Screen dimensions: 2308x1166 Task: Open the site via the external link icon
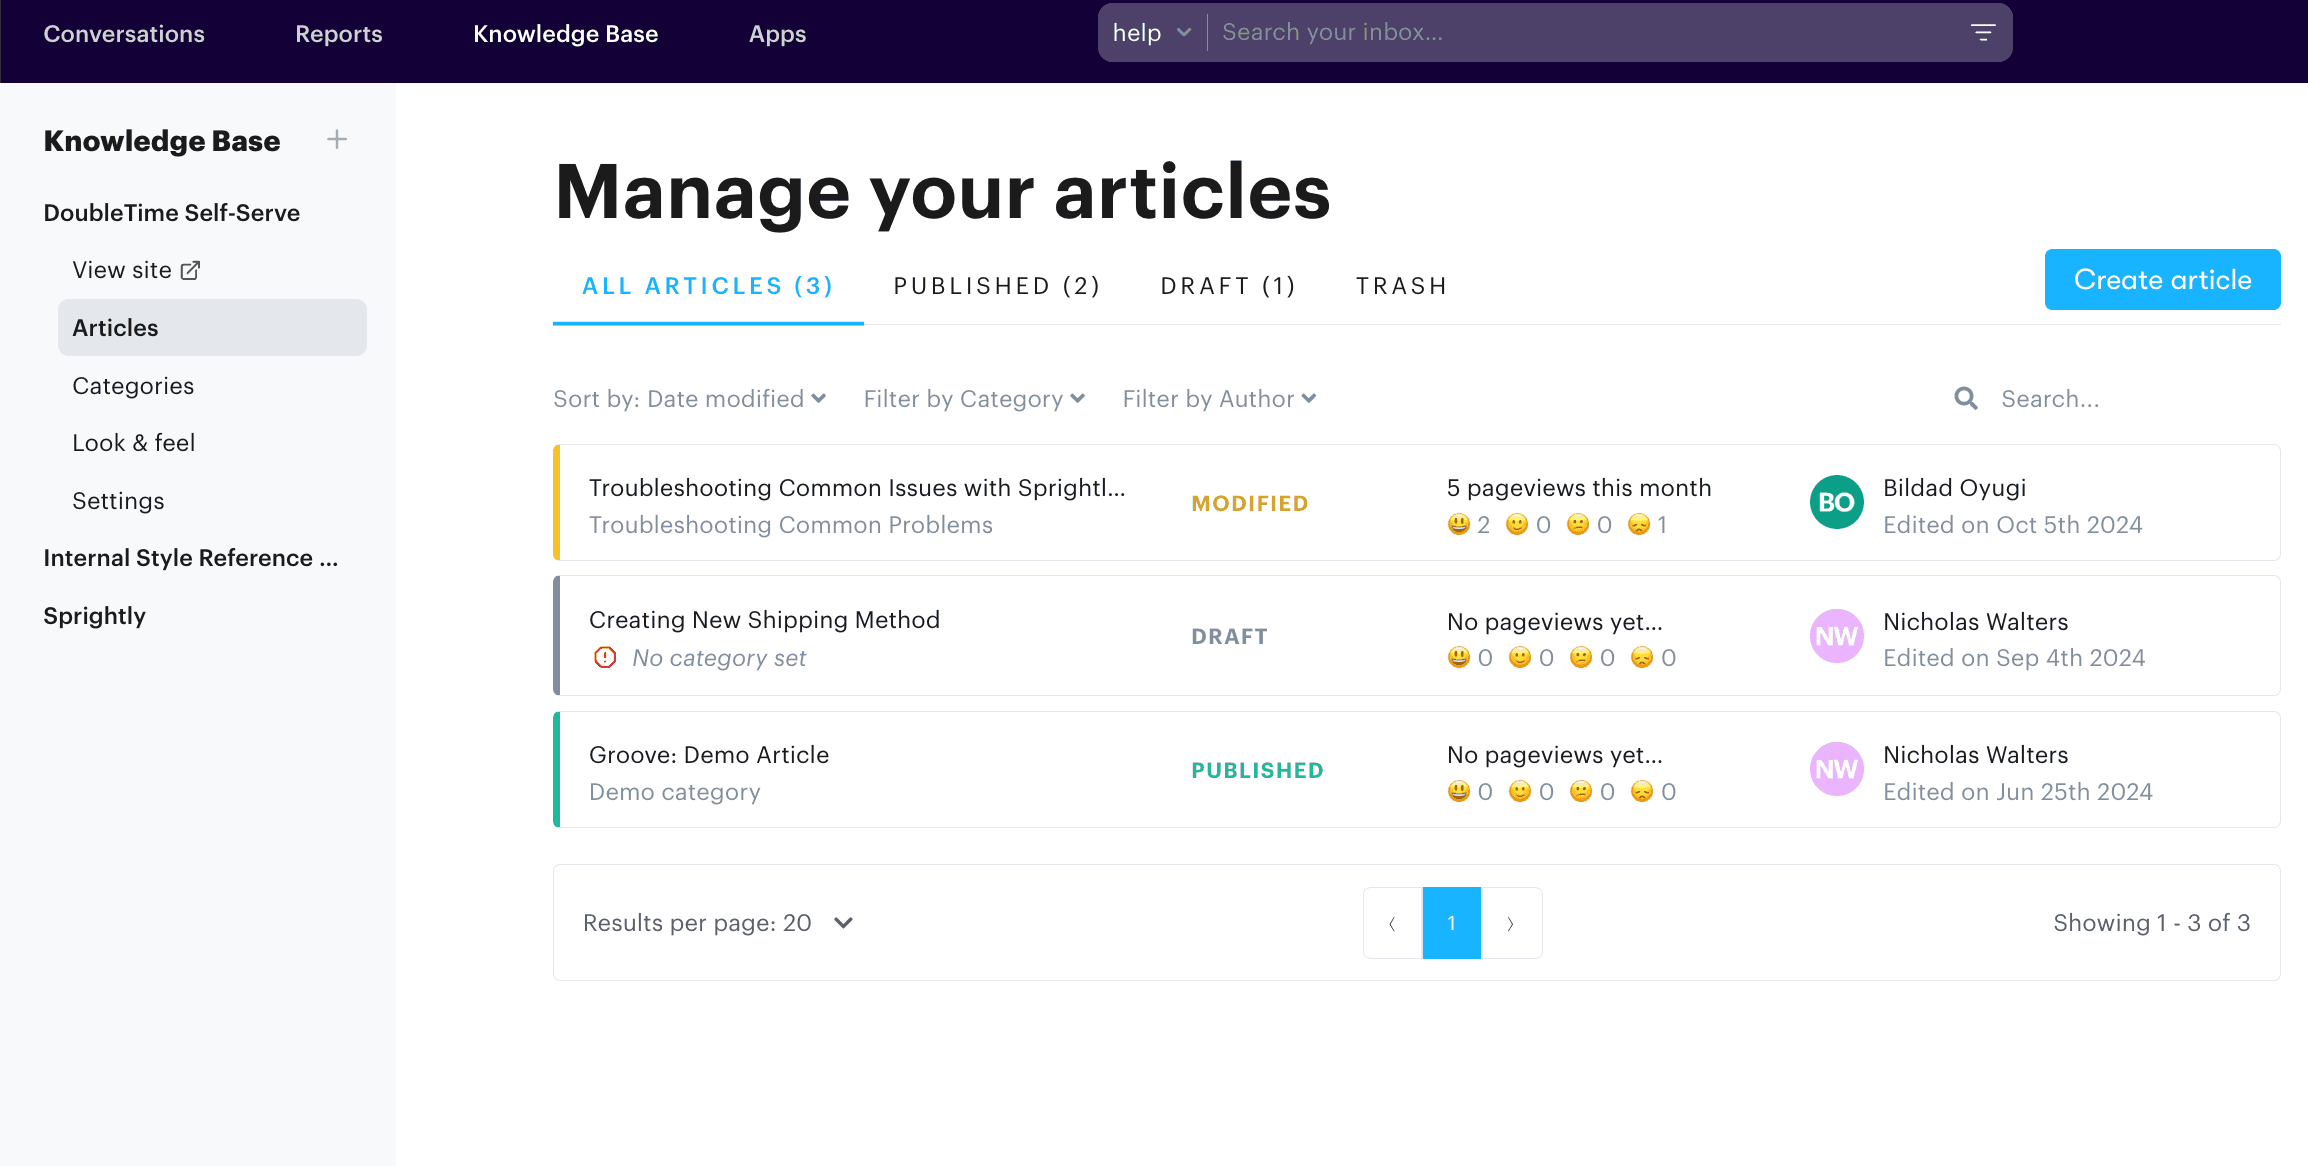(190, 269)
